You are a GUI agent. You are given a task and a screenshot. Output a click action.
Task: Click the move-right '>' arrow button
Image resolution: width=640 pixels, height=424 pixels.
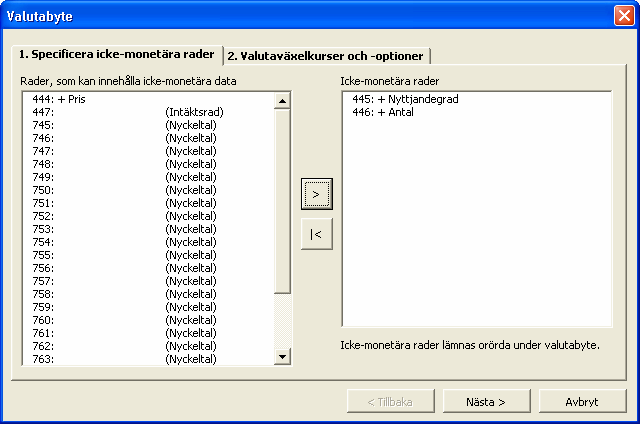coord(316,194)
